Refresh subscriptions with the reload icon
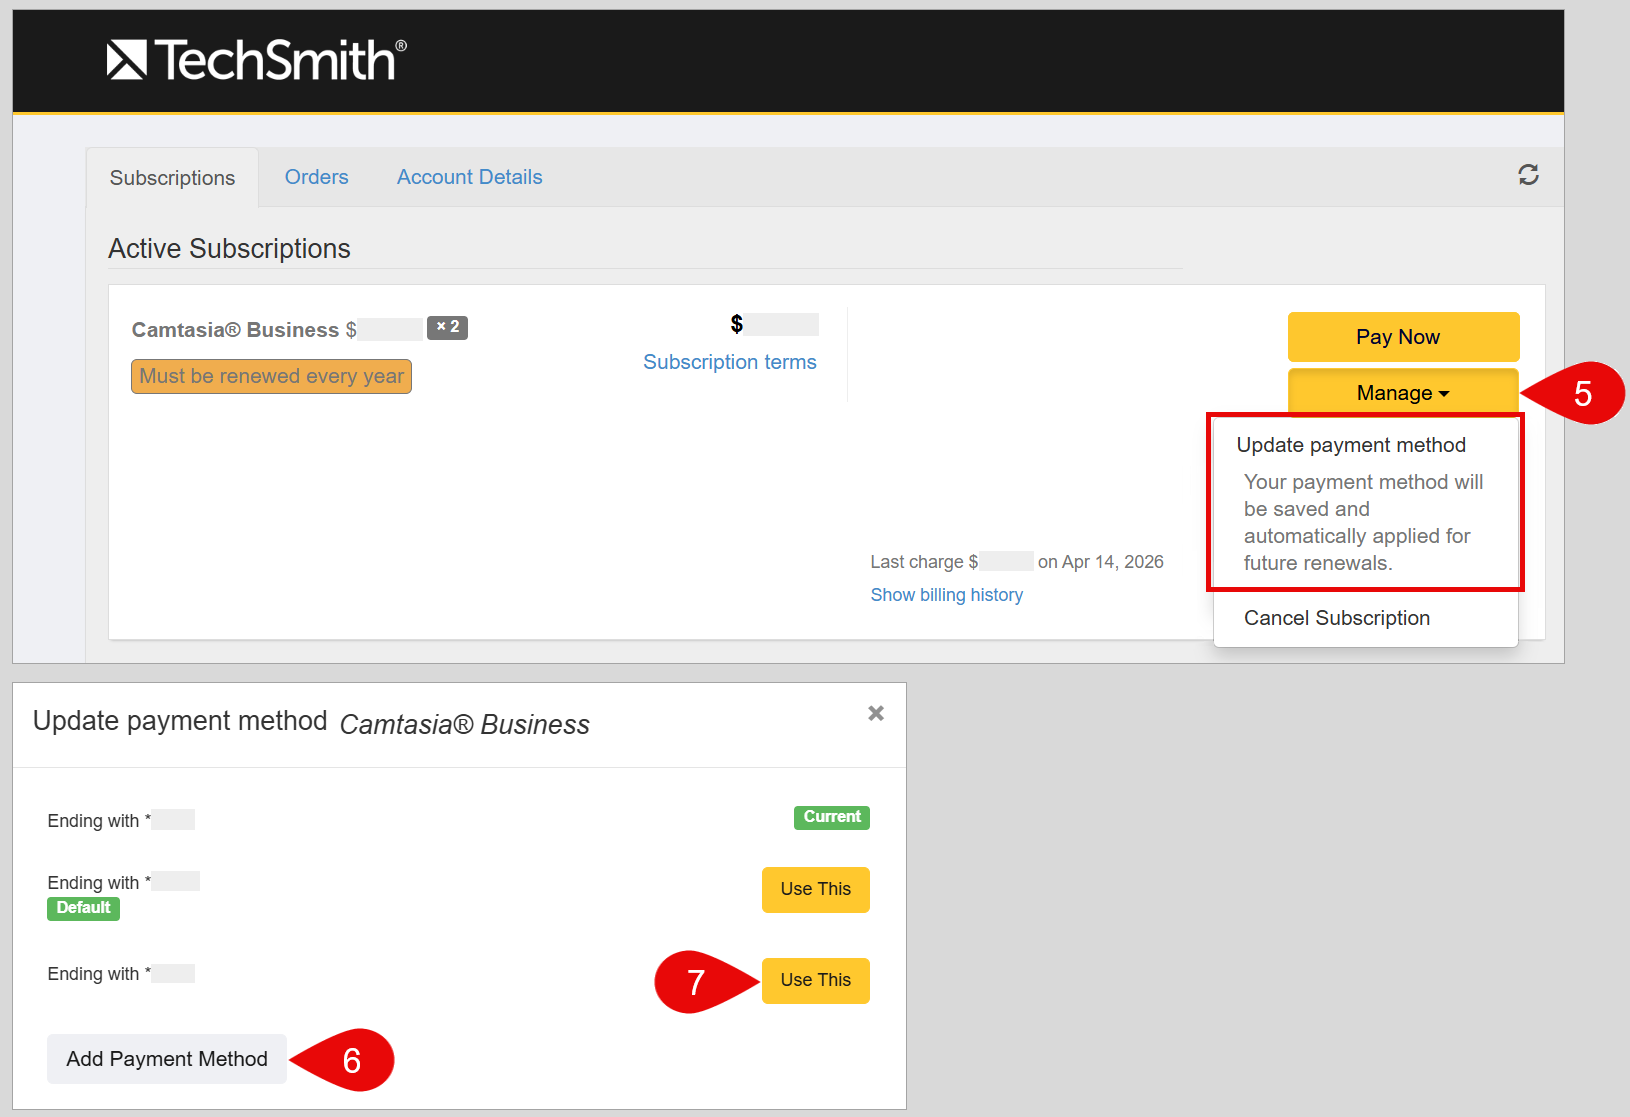 coord(1528,175)
